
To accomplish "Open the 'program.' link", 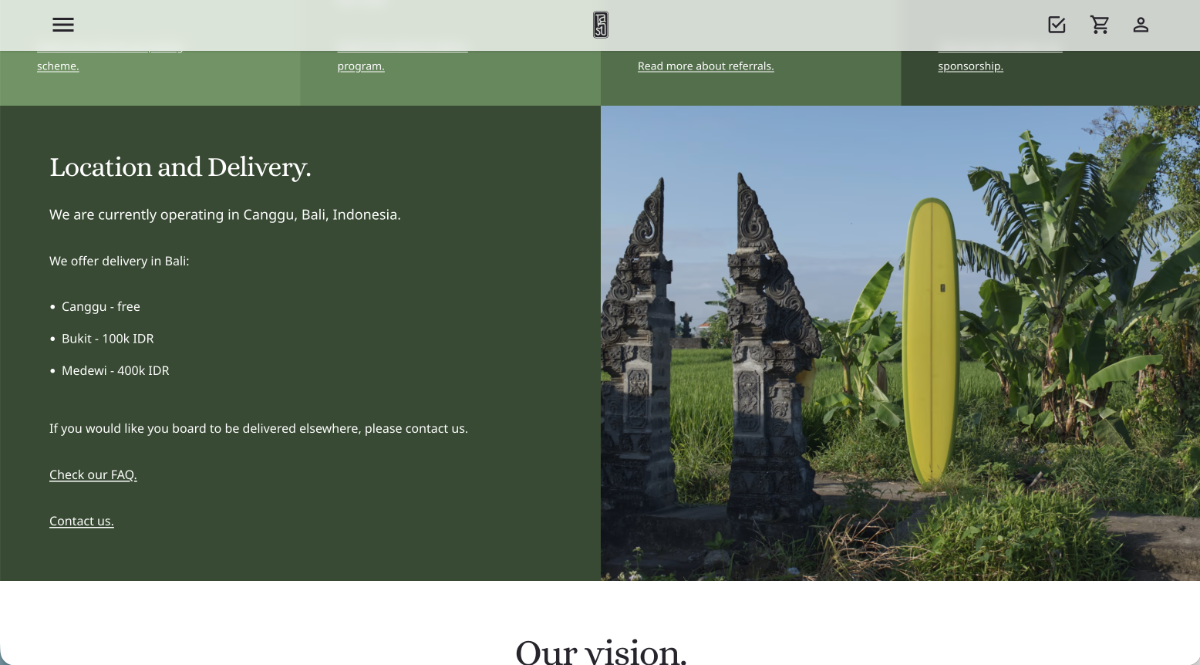I will point(360,66).
